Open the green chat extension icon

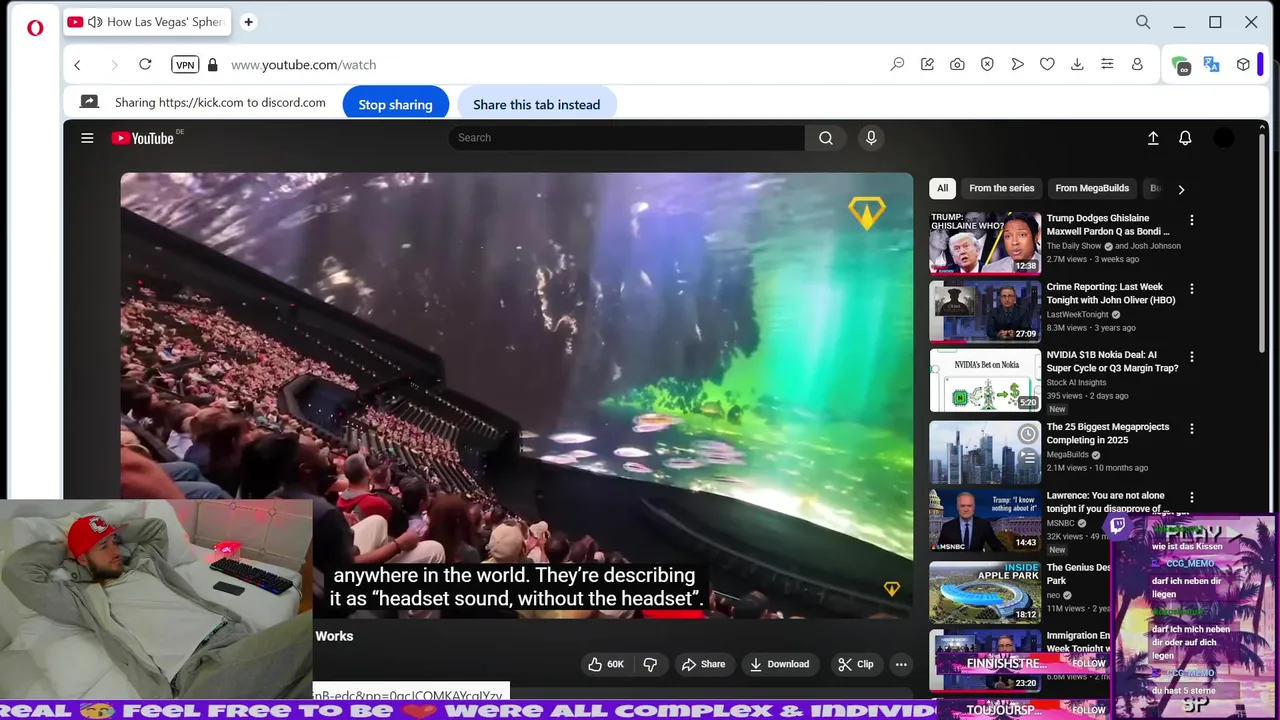click(1181, 65)
